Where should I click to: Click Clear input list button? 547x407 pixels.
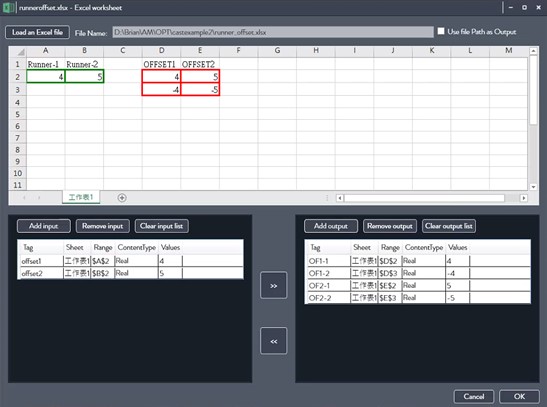(x=162, y=226)
